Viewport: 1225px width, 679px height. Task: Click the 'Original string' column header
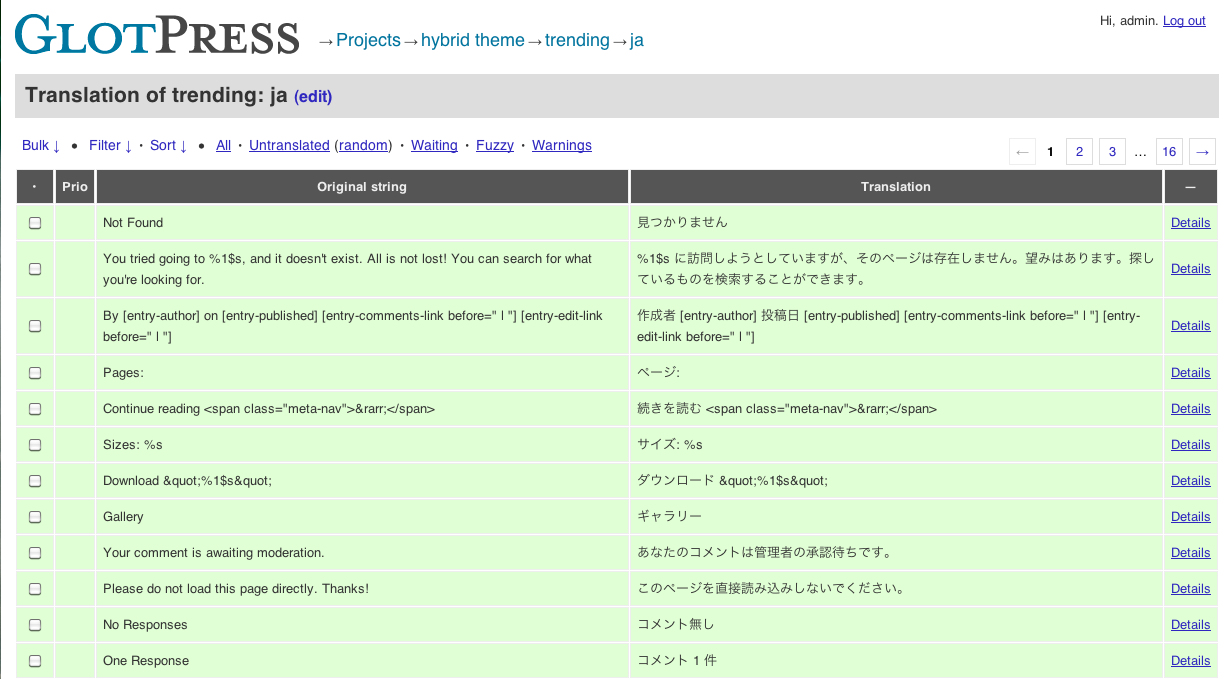click(362, 187)
